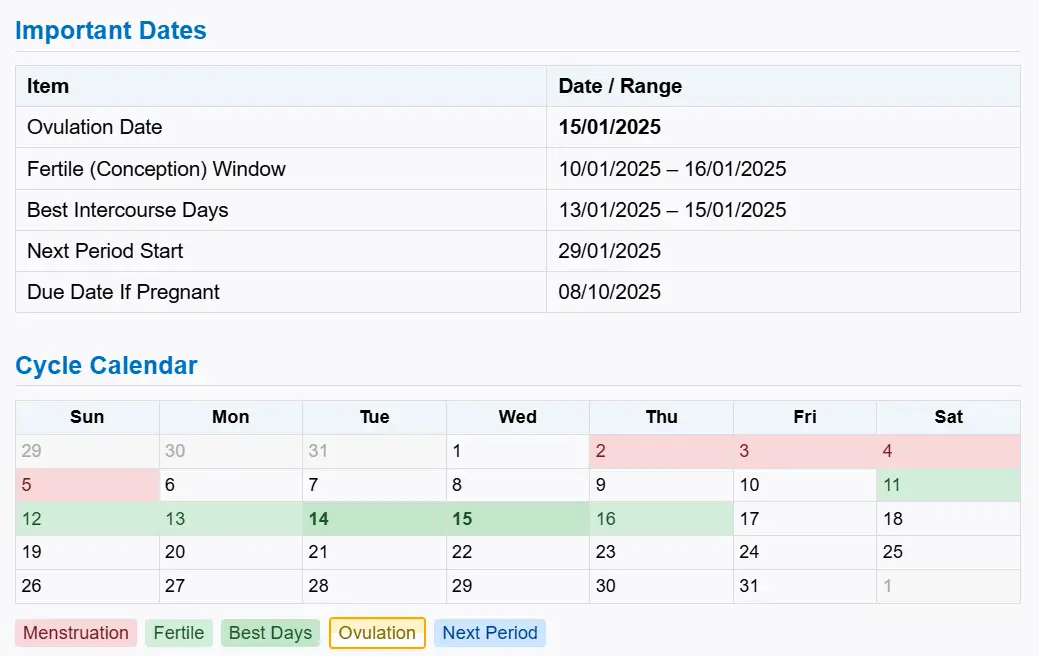This screenshot has height=656, width=1039.
Task: Click the due date 08/10/2025
Action: (x=610, y=292)
